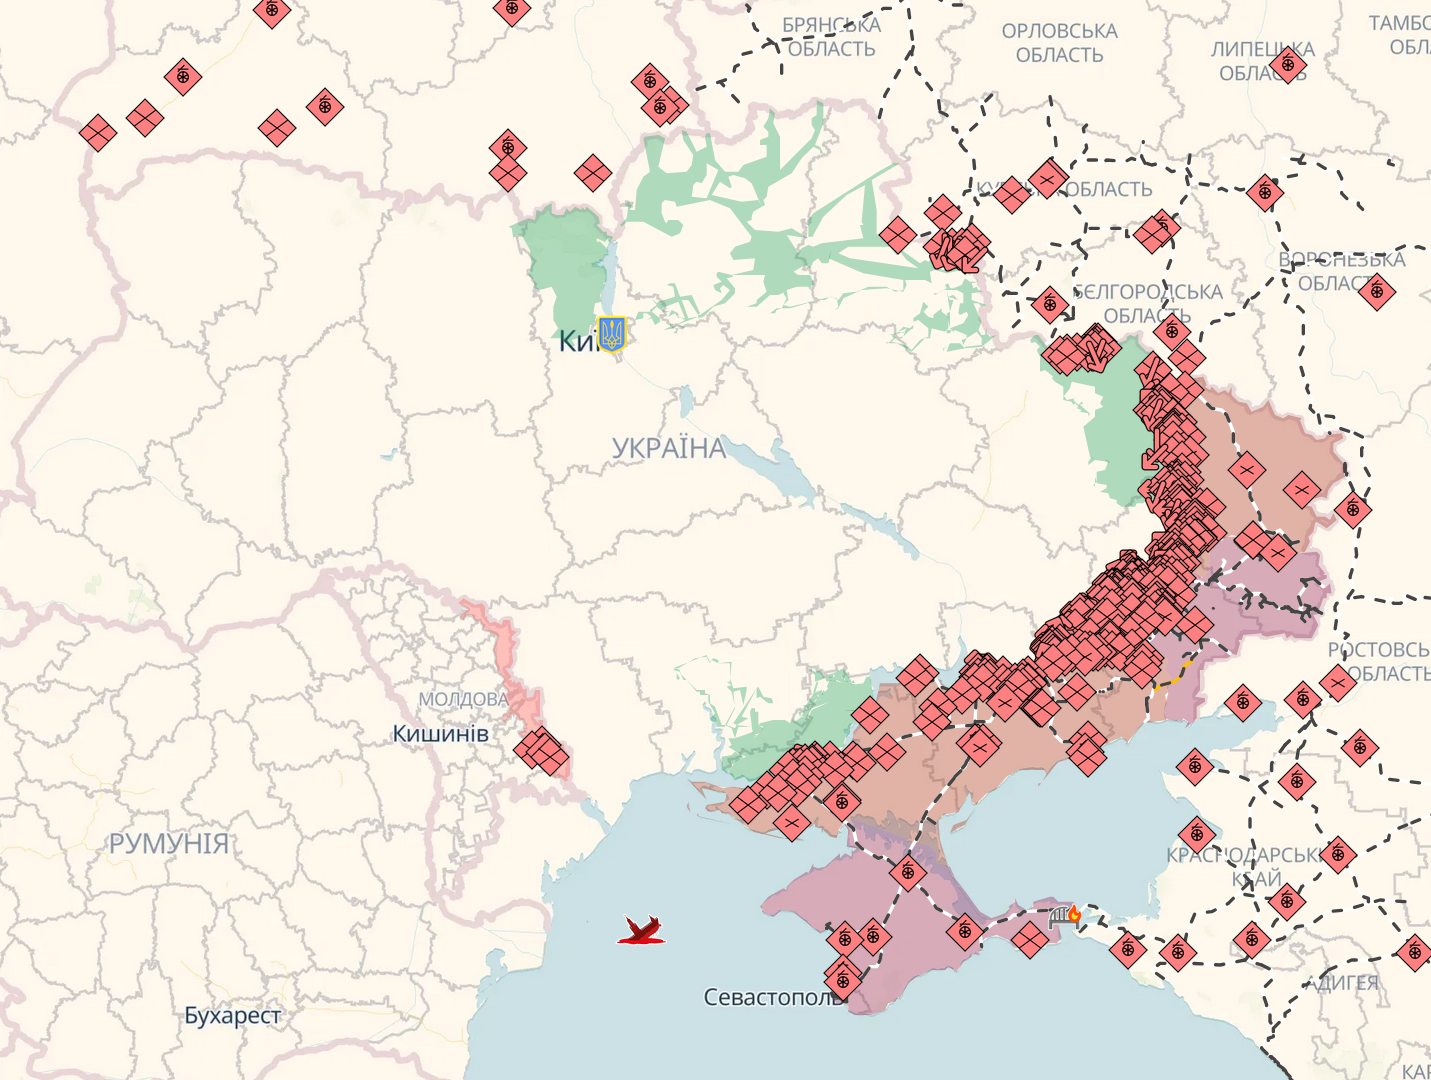The width and height of the screenshot is (1431, 1080).
Task: Open the burning Crimean bridge icon
Action: [1065, 916]
